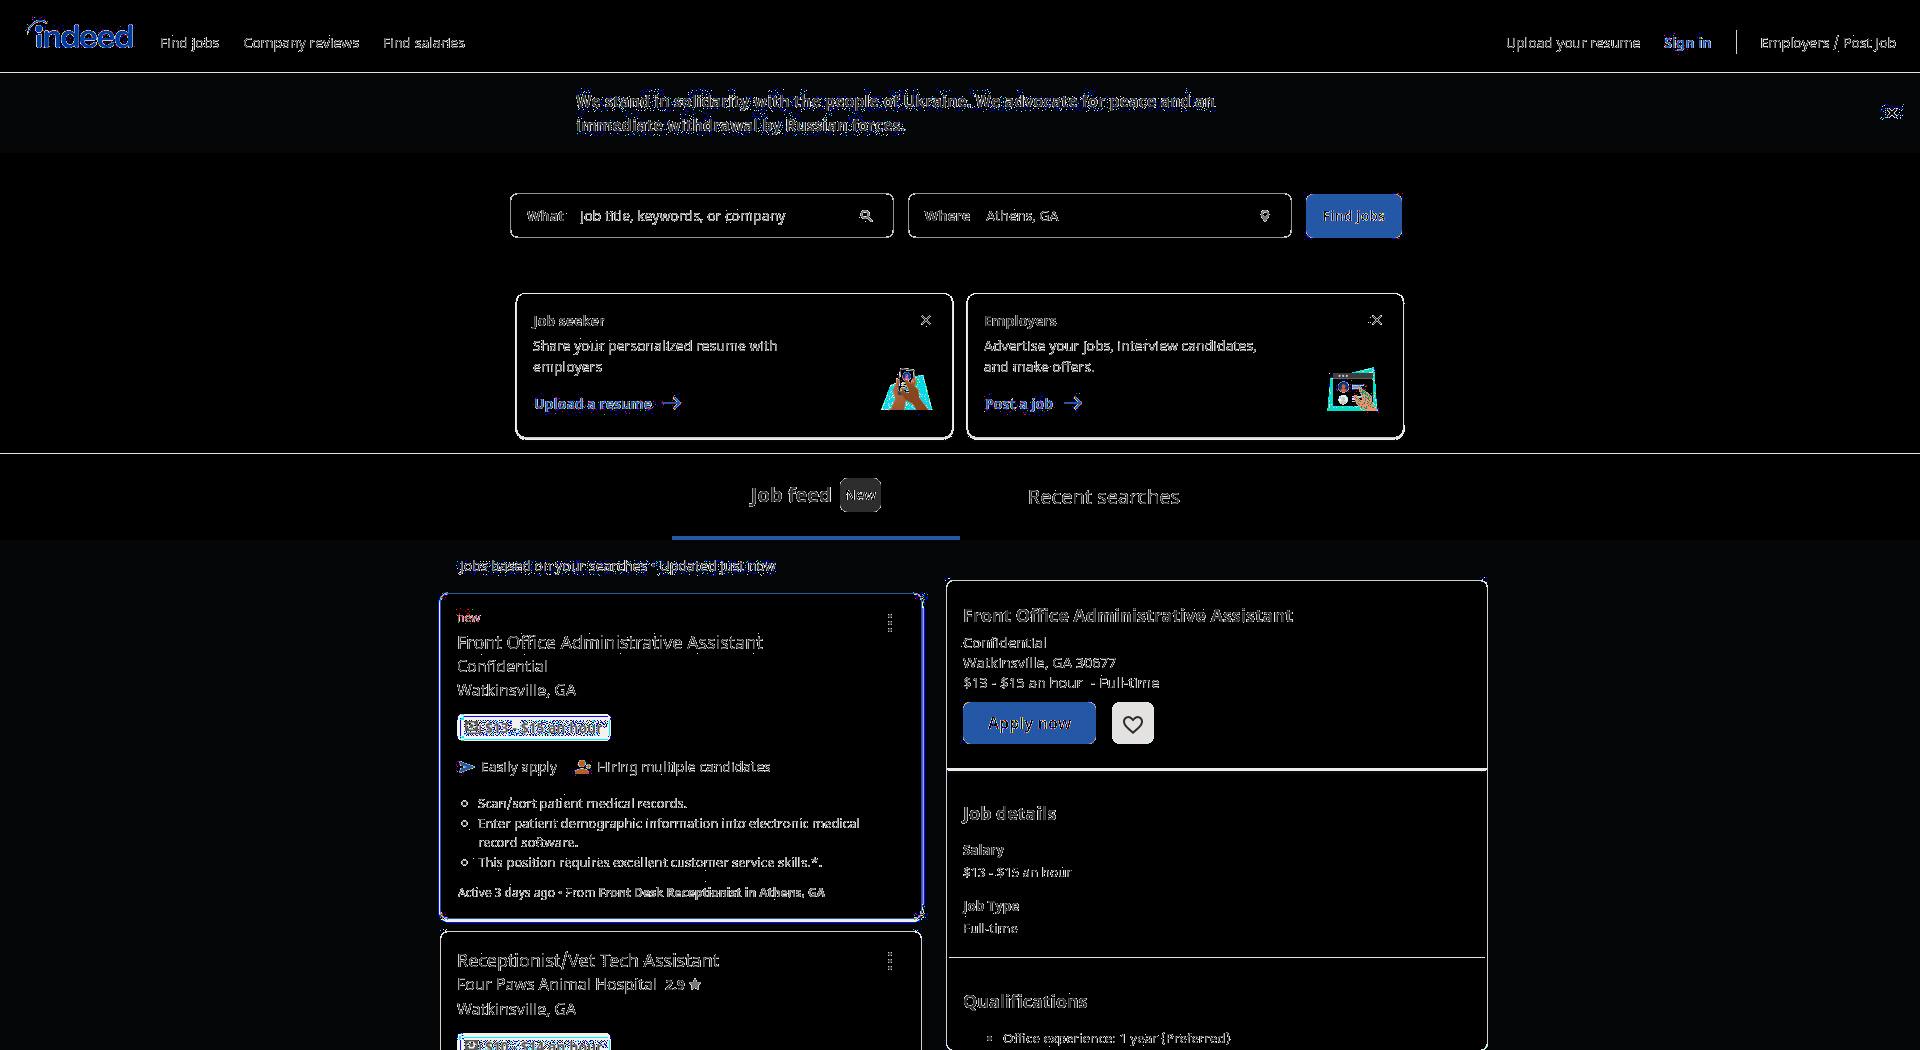Switch to the Recent searches tab
Image resolution: width=1920 pixels, height=1050 pixels.
[x=1103, y=497]
